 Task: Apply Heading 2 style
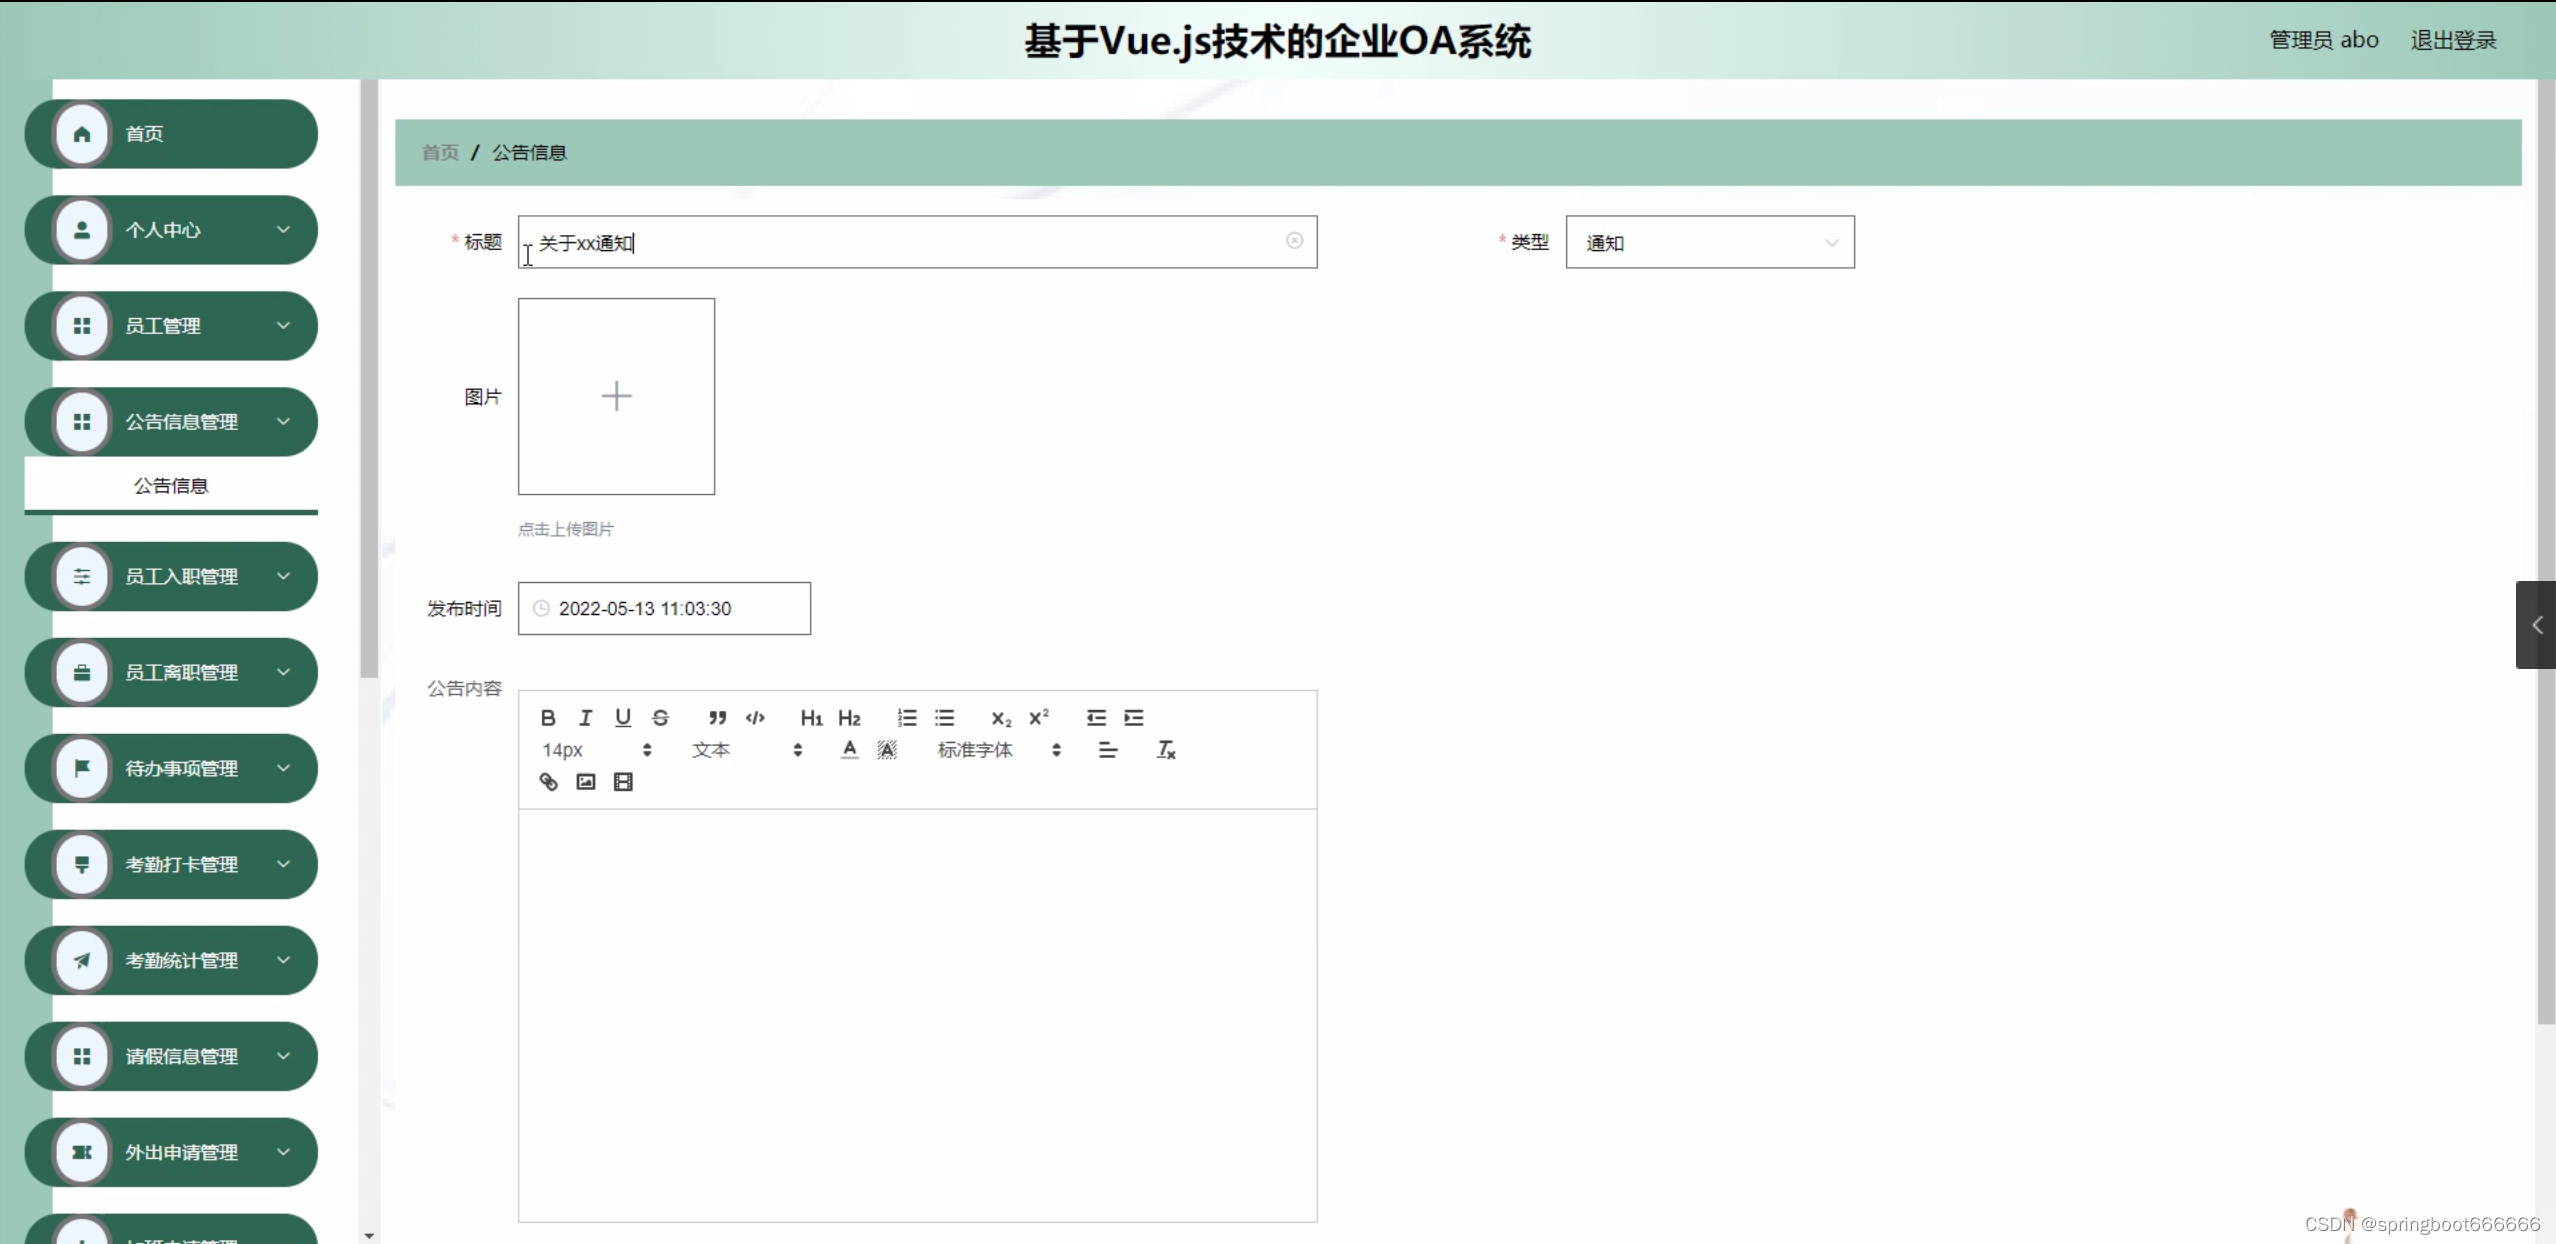coord(849,717)
